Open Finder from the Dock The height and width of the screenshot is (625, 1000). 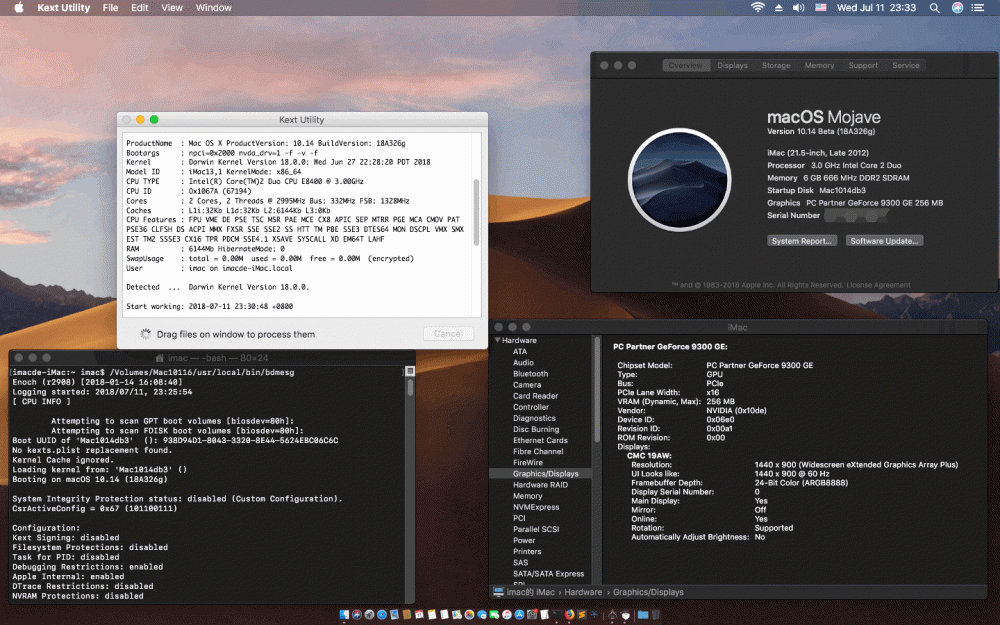click(344, 615)
